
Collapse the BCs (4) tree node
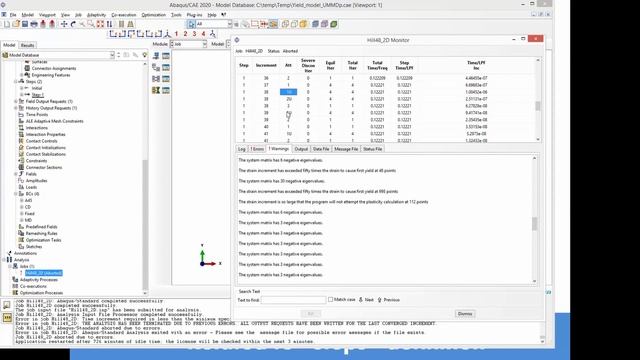coord(16,194)
